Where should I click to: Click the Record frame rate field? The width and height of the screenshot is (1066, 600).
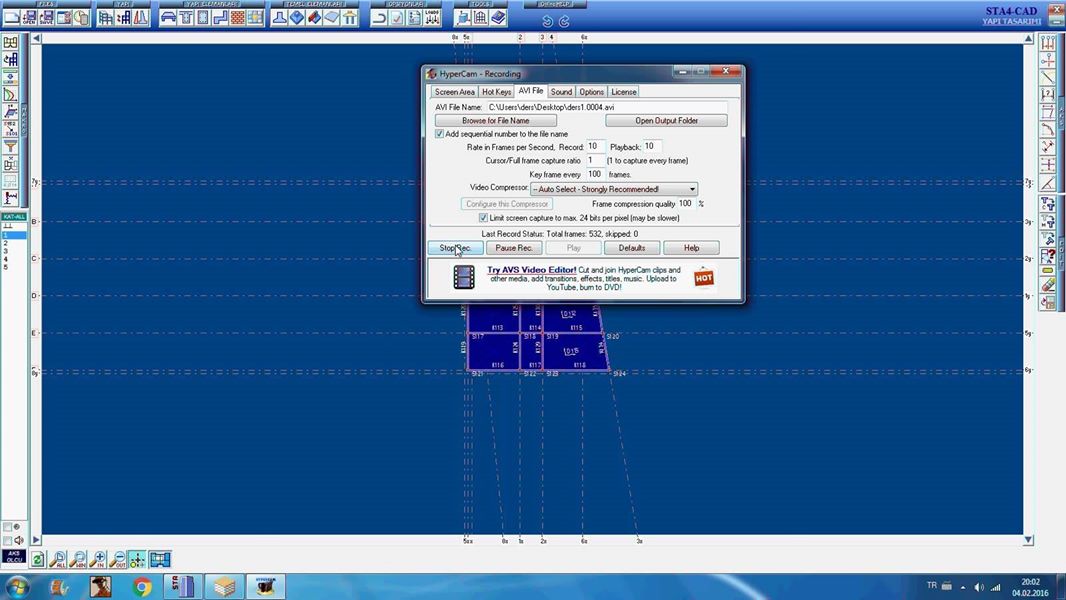tap(596, 147)
